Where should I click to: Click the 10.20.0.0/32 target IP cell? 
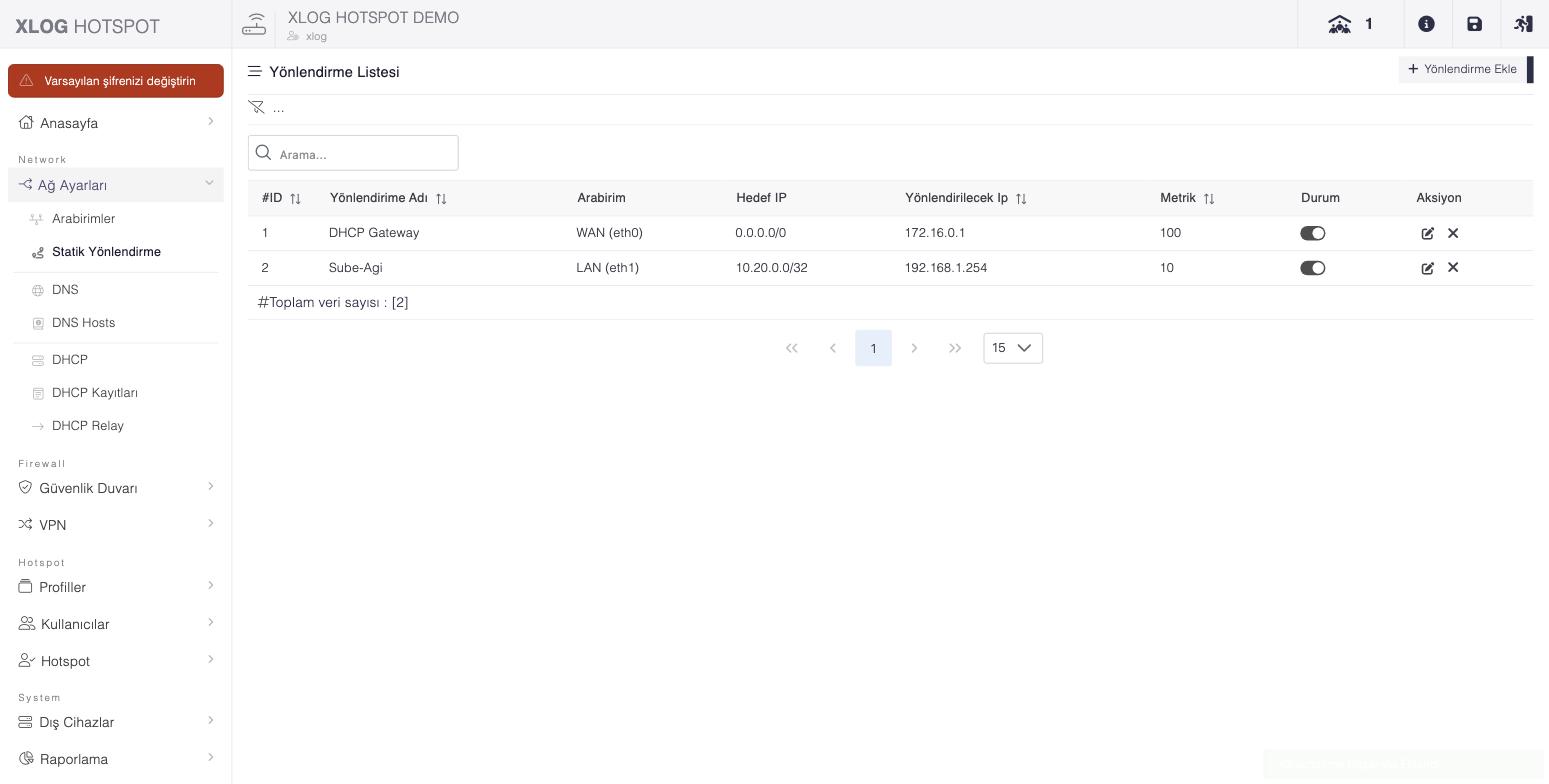coord(771,268)
